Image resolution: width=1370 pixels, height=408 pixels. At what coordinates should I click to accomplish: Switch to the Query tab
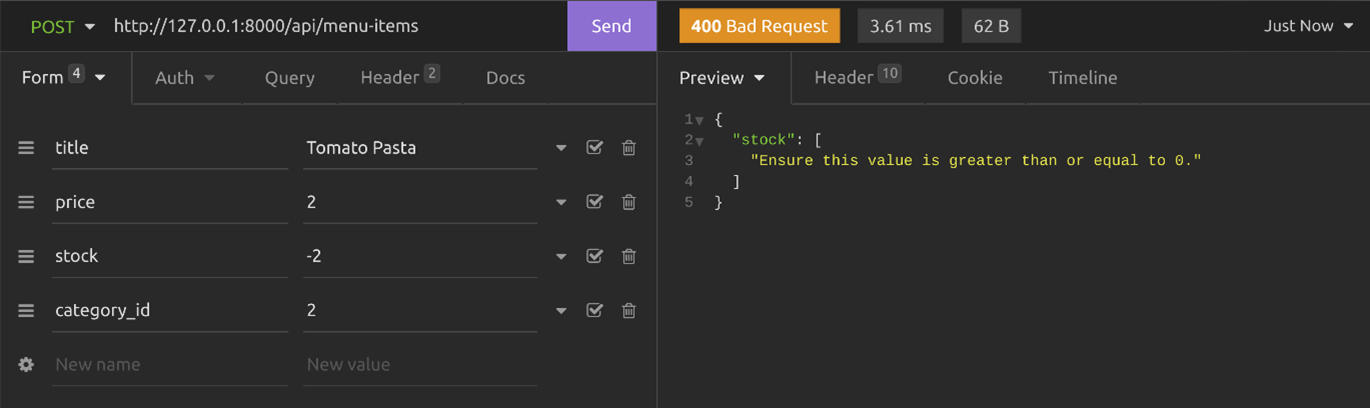(289, 78)
